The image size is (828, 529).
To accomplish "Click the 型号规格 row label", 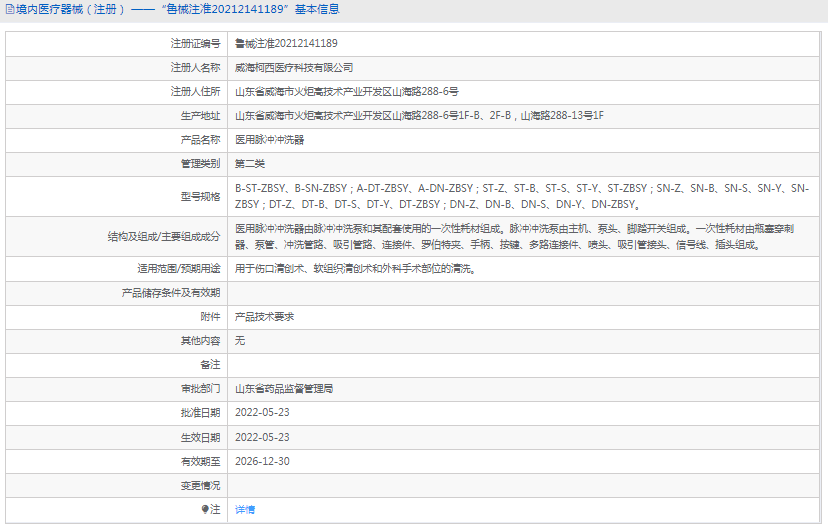I will click(x=201, y=196).
